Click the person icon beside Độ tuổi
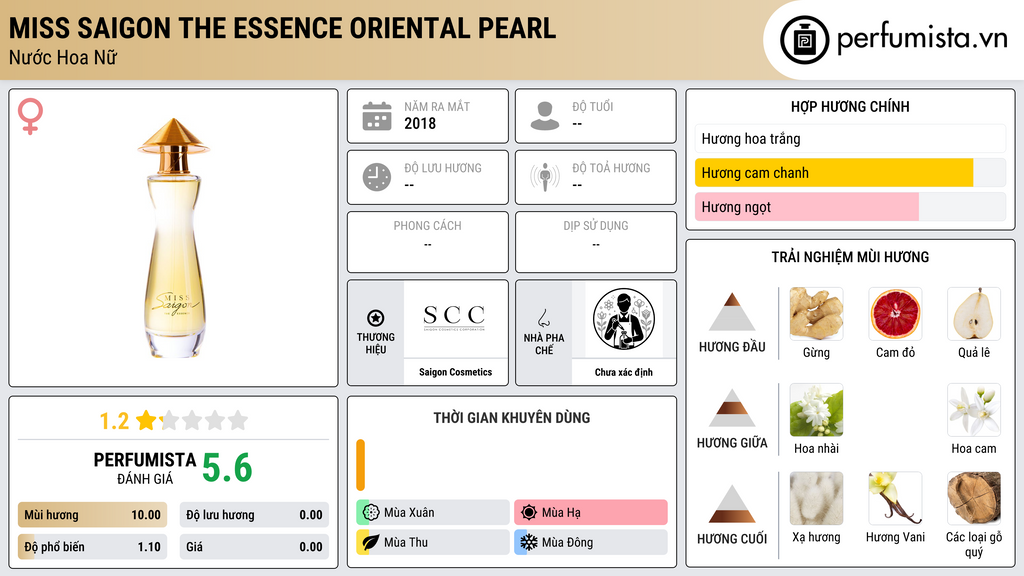This screenshot has width=1024, height=576. pyautogui.click(x=545, y=116)
